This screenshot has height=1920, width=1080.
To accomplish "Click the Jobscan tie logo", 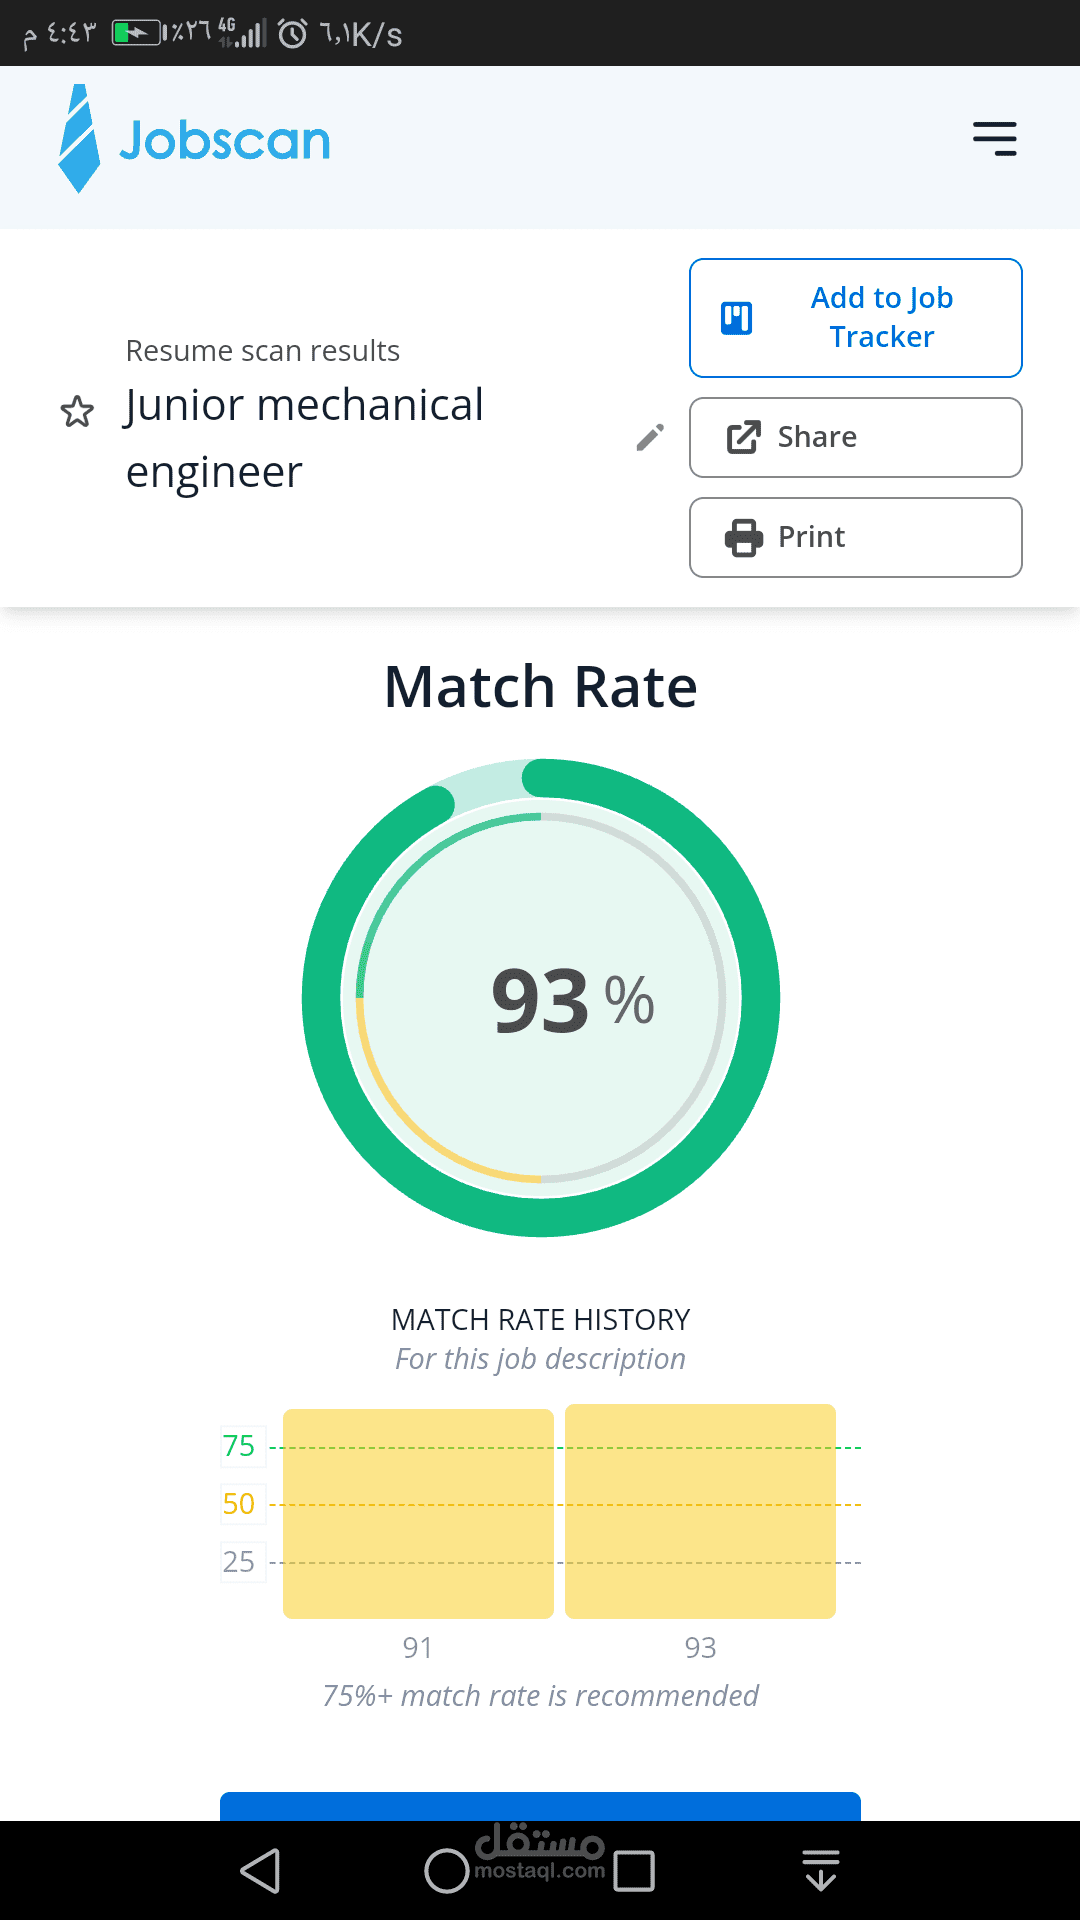I will click(x=79, y=139).
